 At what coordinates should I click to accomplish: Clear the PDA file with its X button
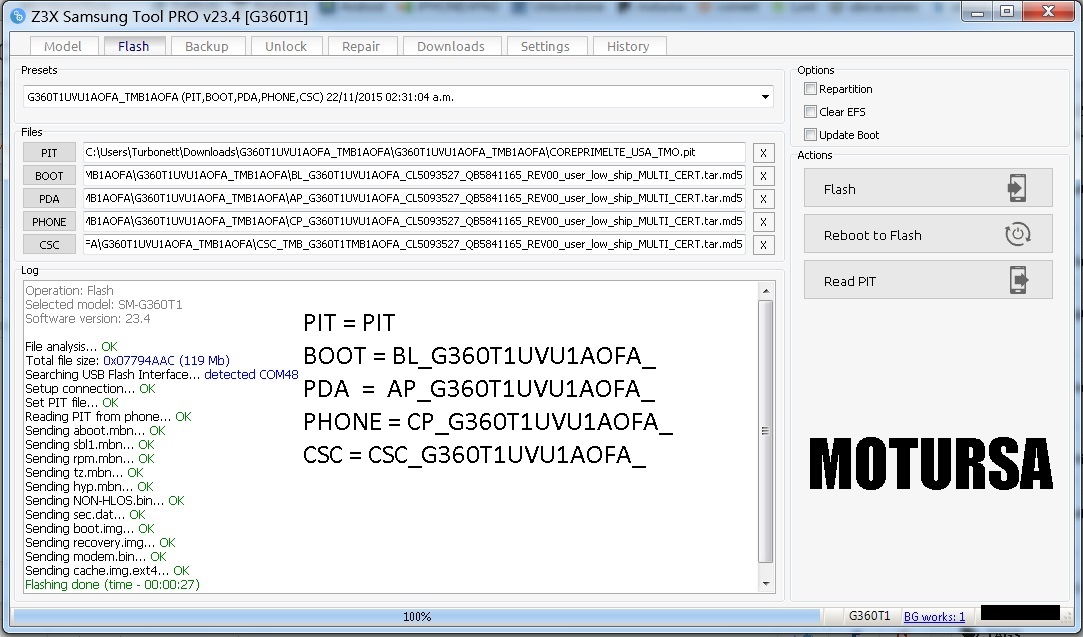click(x=763, y=199)
